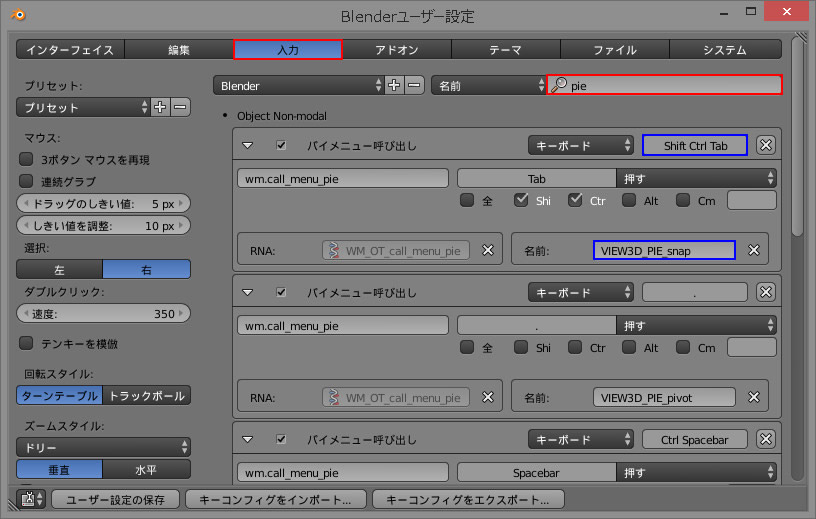Image resolution: width=816 pixels, height=519 pixels.
Task: Click the wm.call_menu_pie field for Spacebar
Action: point(343,472)
